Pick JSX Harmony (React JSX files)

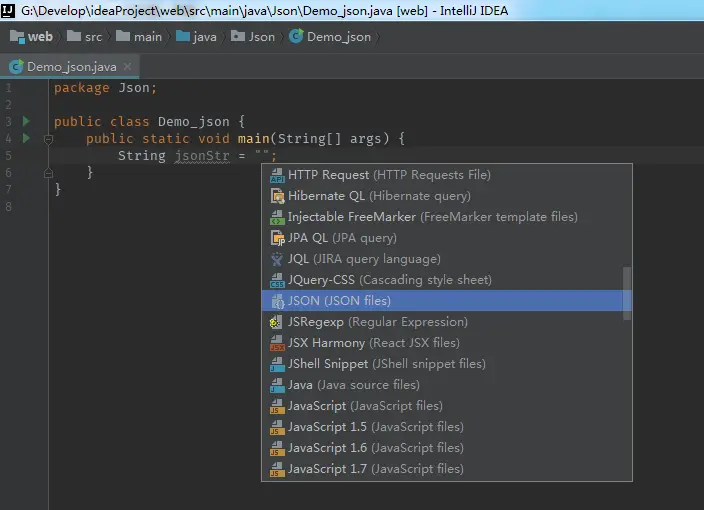point(447,343)
